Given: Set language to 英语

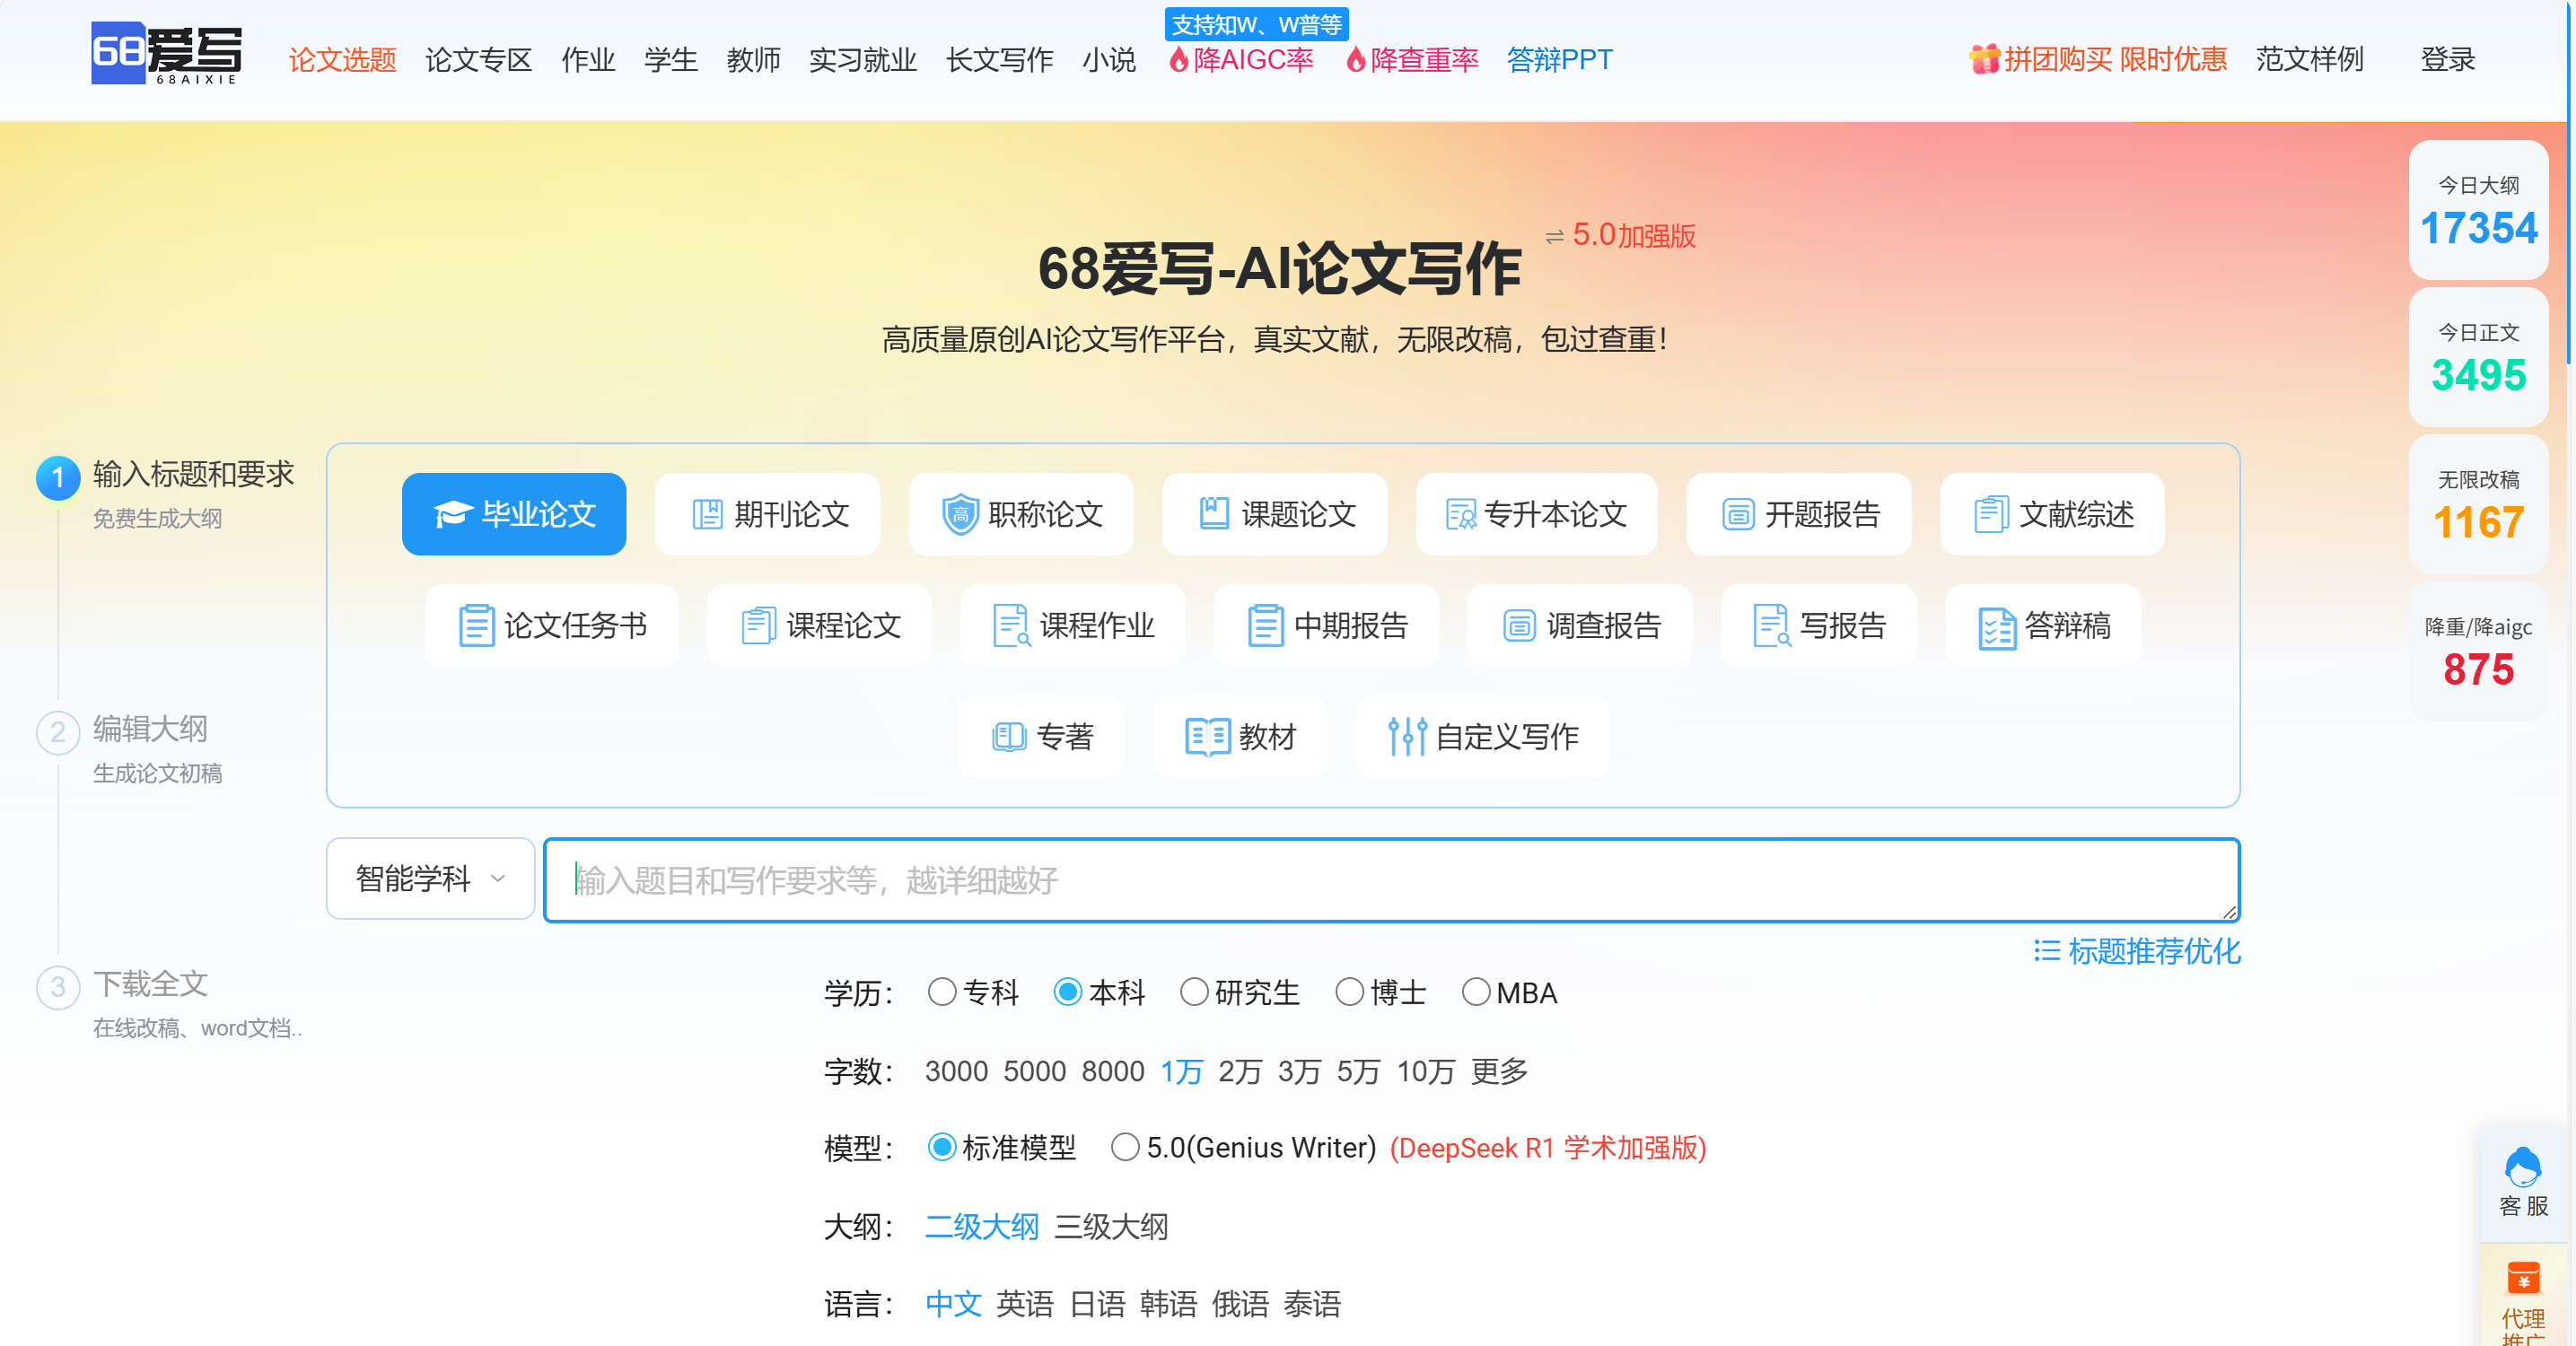Looking at the screenshot, I should click(x=1025, y=1304).
